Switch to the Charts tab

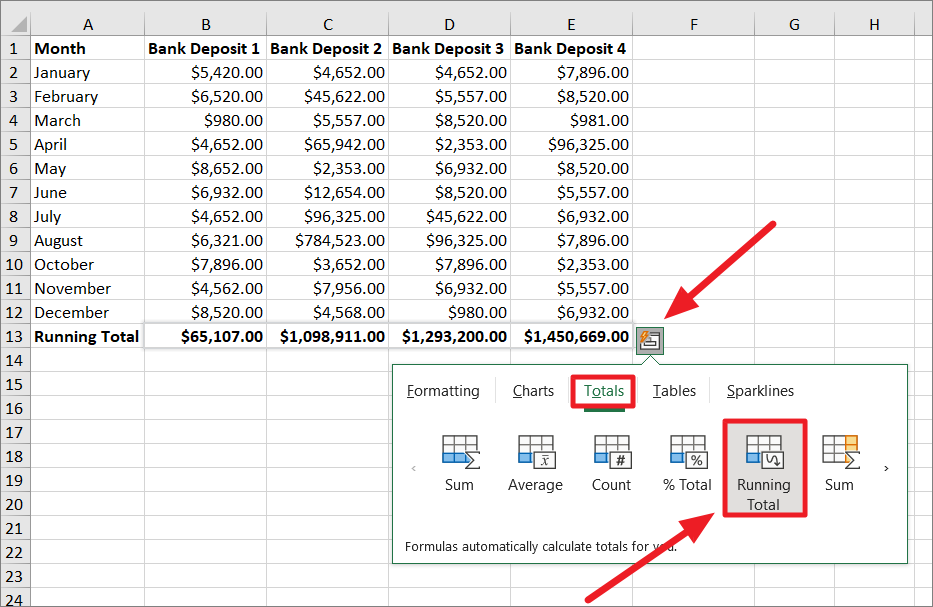point(533,391)
